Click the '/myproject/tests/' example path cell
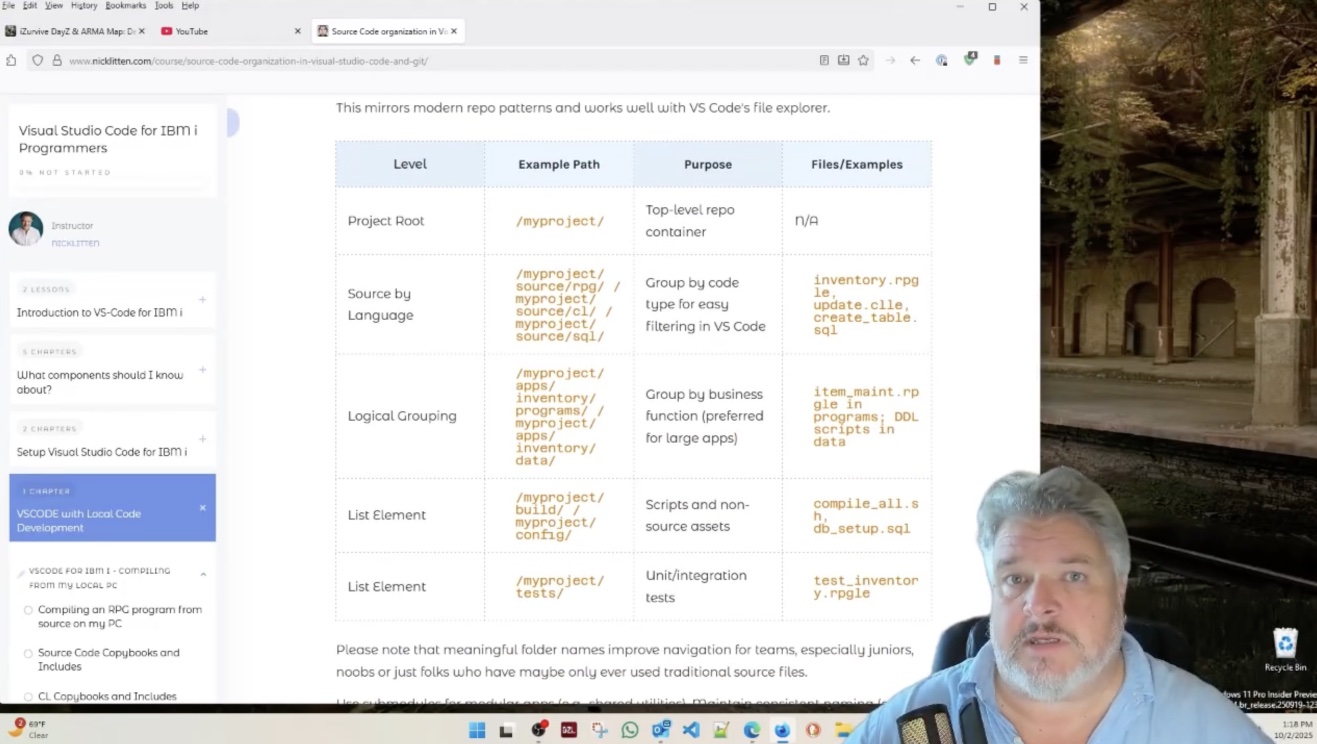This screenshot has width=1317, height=744. pos(560,587)
